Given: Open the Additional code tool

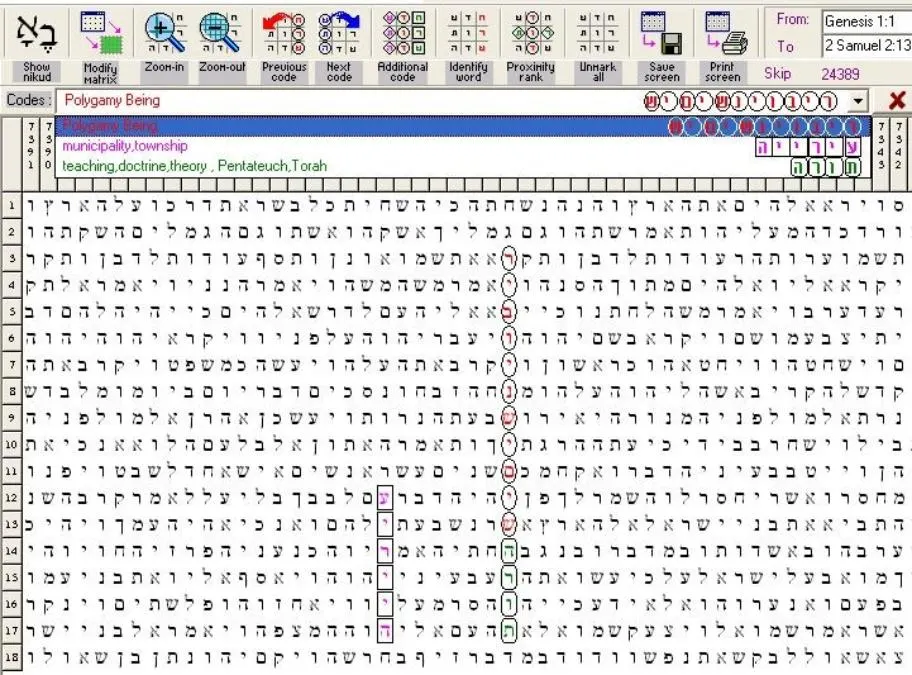Looking at the screenshot, I should point(402,47).
